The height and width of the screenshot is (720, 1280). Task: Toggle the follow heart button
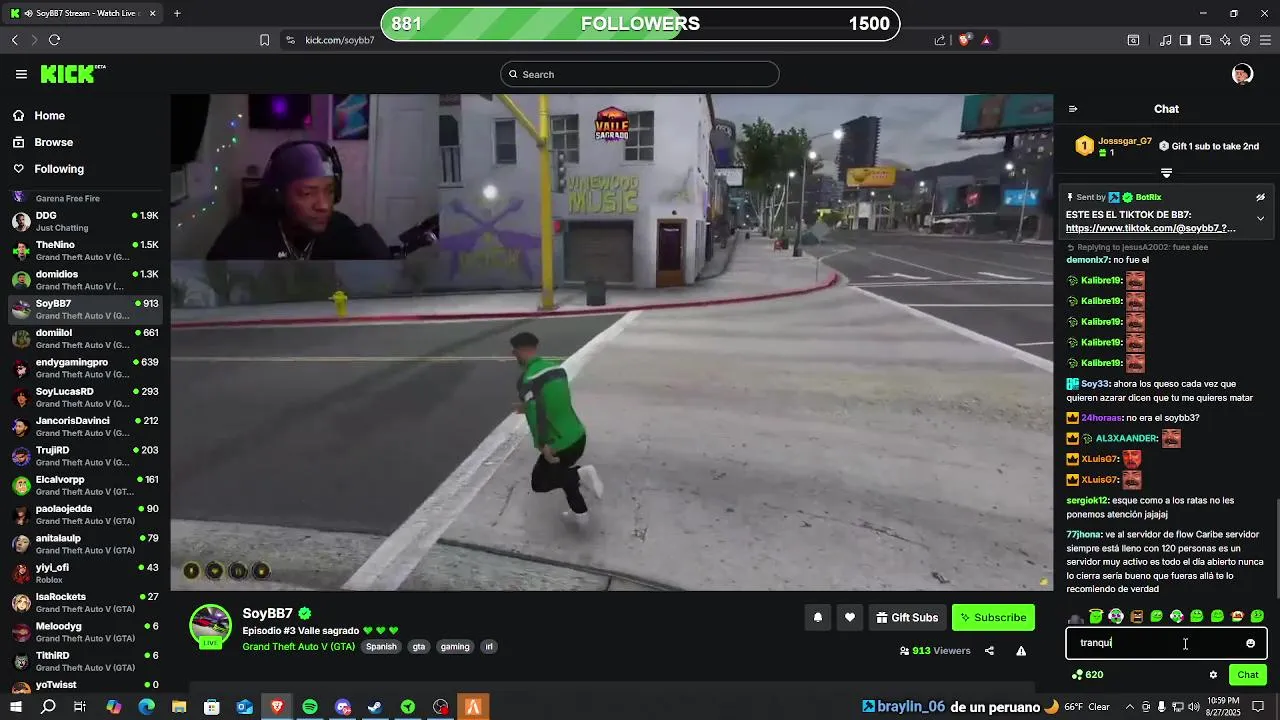pos(849,618)
